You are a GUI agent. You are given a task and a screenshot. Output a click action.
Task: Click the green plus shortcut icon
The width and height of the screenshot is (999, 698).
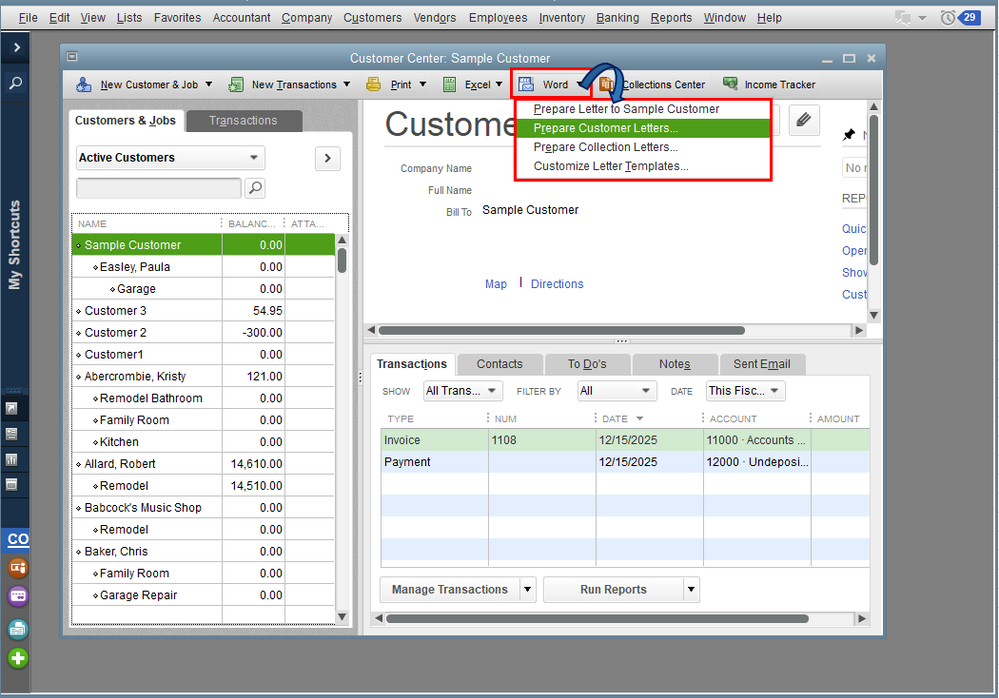(x=18, y=658)
